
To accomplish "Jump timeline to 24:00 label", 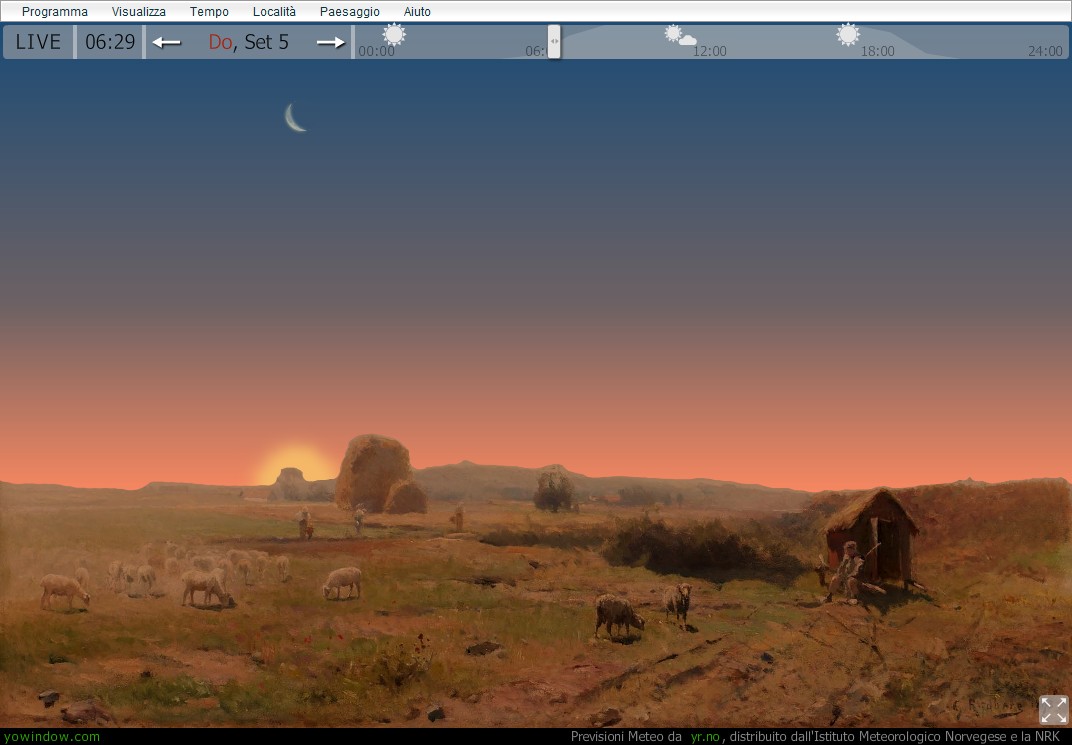I will [1045, 51].
